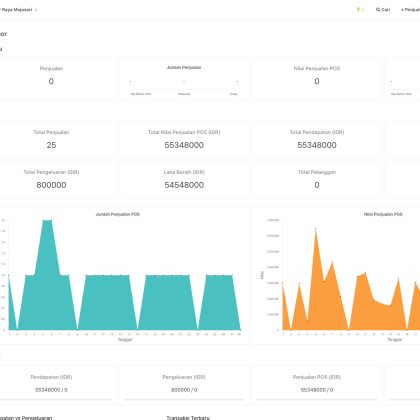Click the Pendapatan (IDR) value 55348000 / 0
This screenshot has width=420, height=420.
(51, 390)
